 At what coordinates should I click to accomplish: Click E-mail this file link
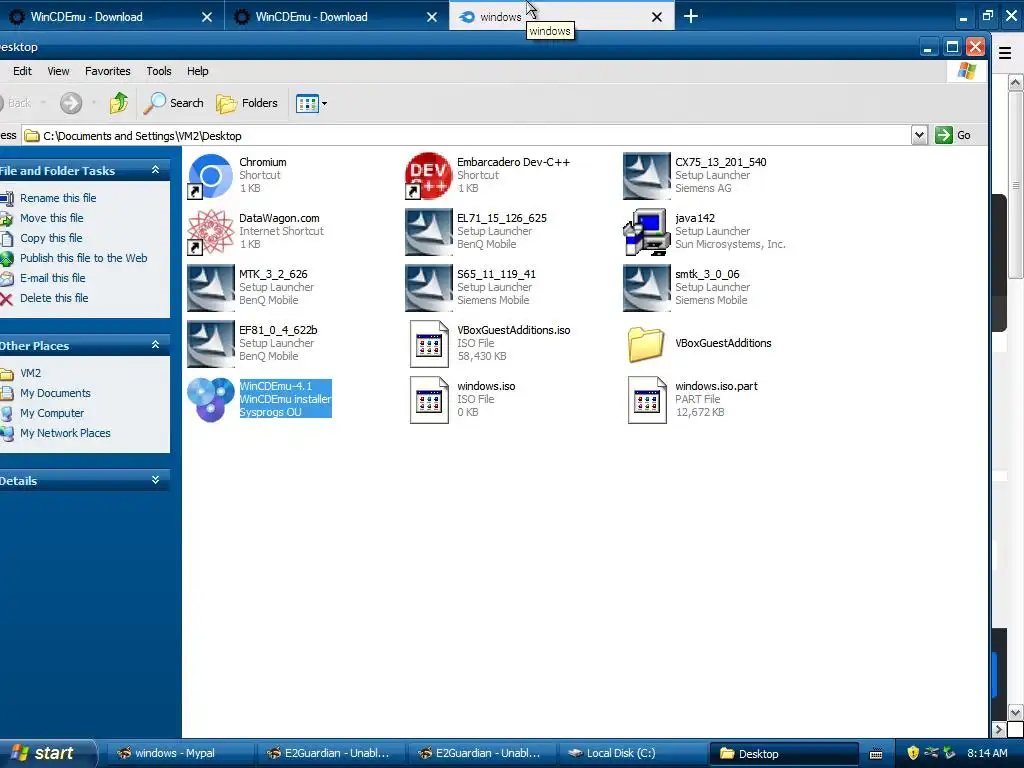52,278
